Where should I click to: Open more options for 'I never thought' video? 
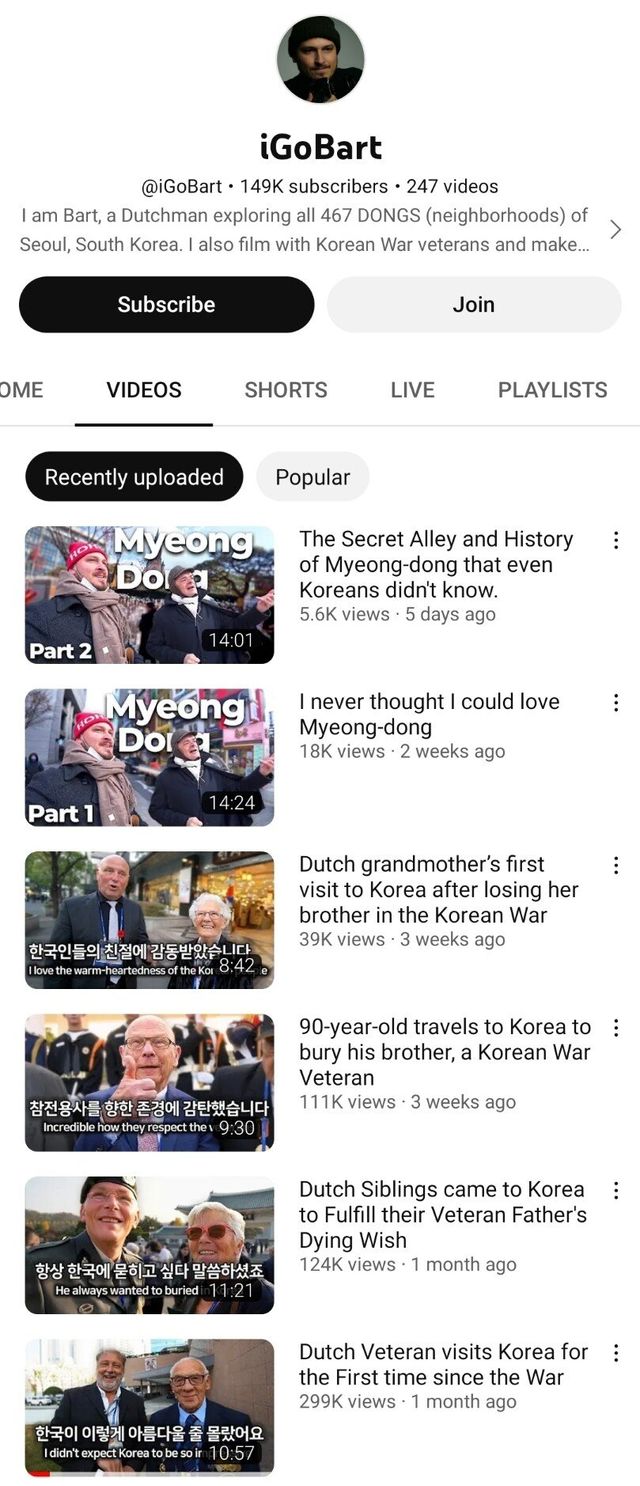point(616,703)
